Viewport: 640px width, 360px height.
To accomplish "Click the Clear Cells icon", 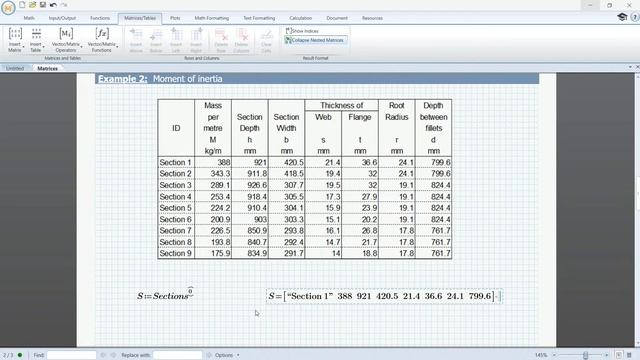I will [x=267, y=34].
